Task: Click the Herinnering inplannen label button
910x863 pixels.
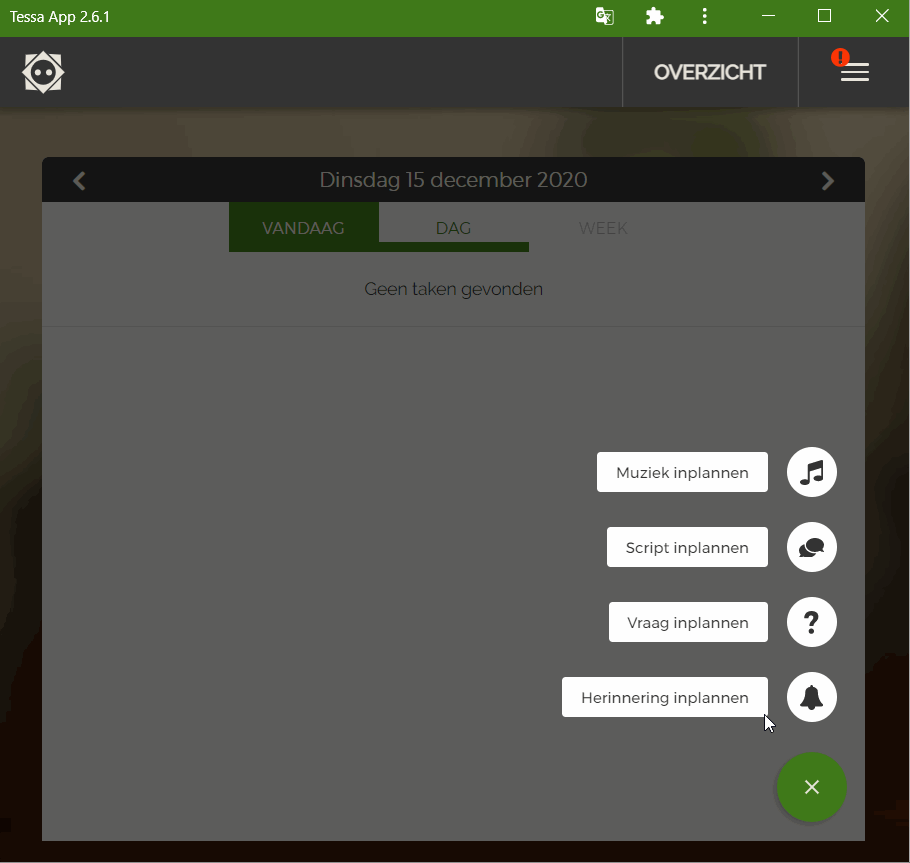Action: [x=665, y=697]
